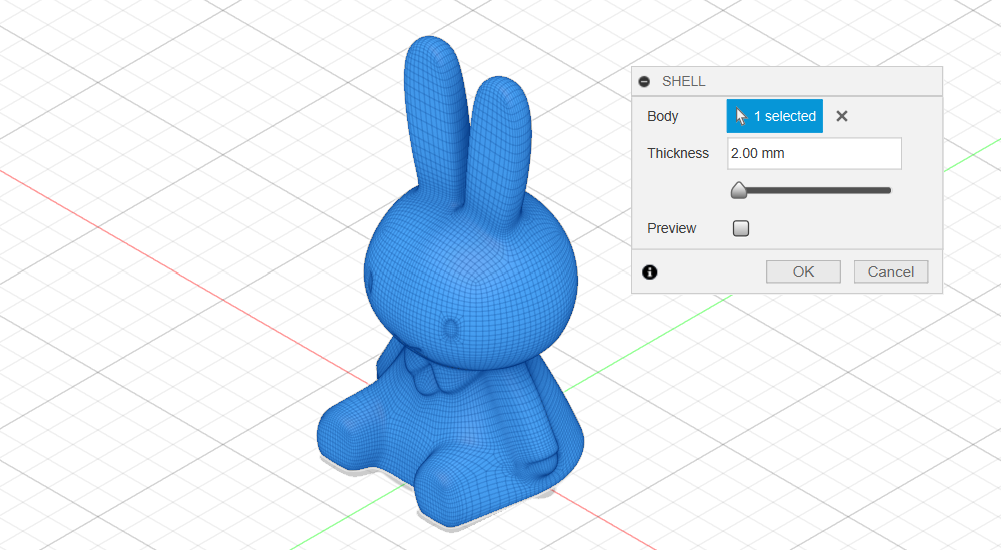Click the Preview label
The width and height of the screenshot is (1001, 550).
672,228
